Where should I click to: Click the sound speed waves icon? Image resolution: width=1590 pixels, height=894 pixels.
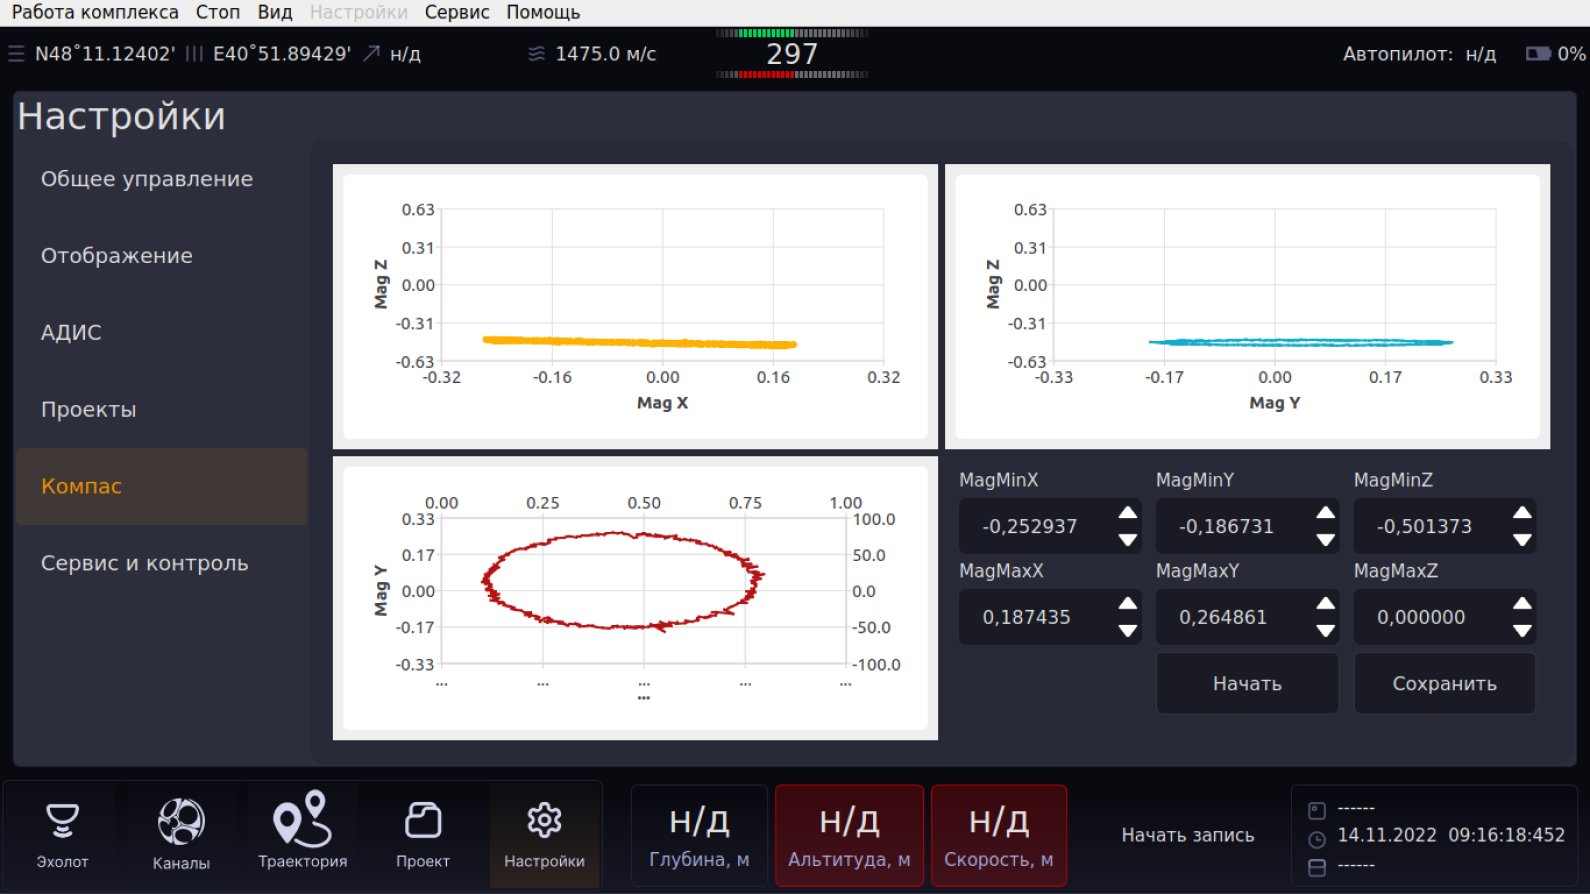(537, 54)
